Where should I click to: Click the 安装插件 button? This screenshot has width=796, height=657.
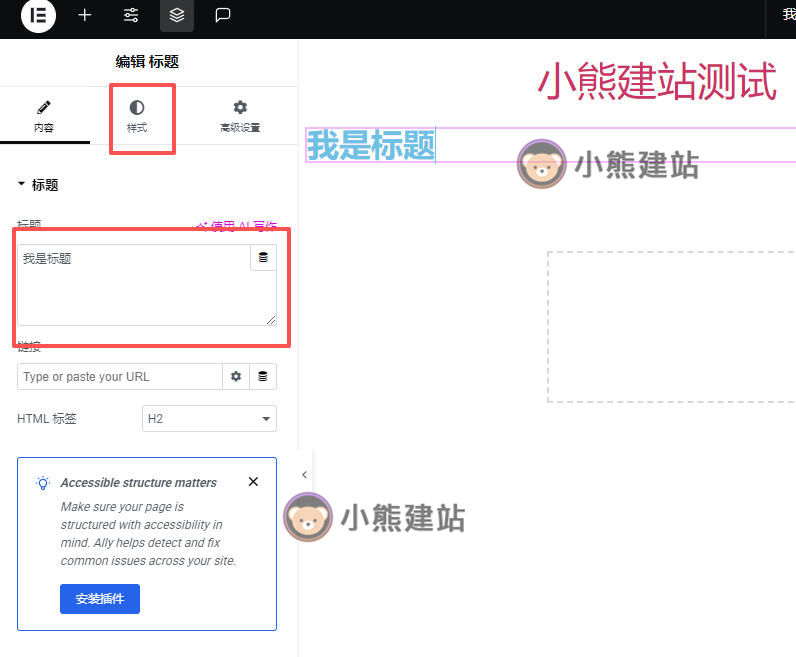(100, 599)
